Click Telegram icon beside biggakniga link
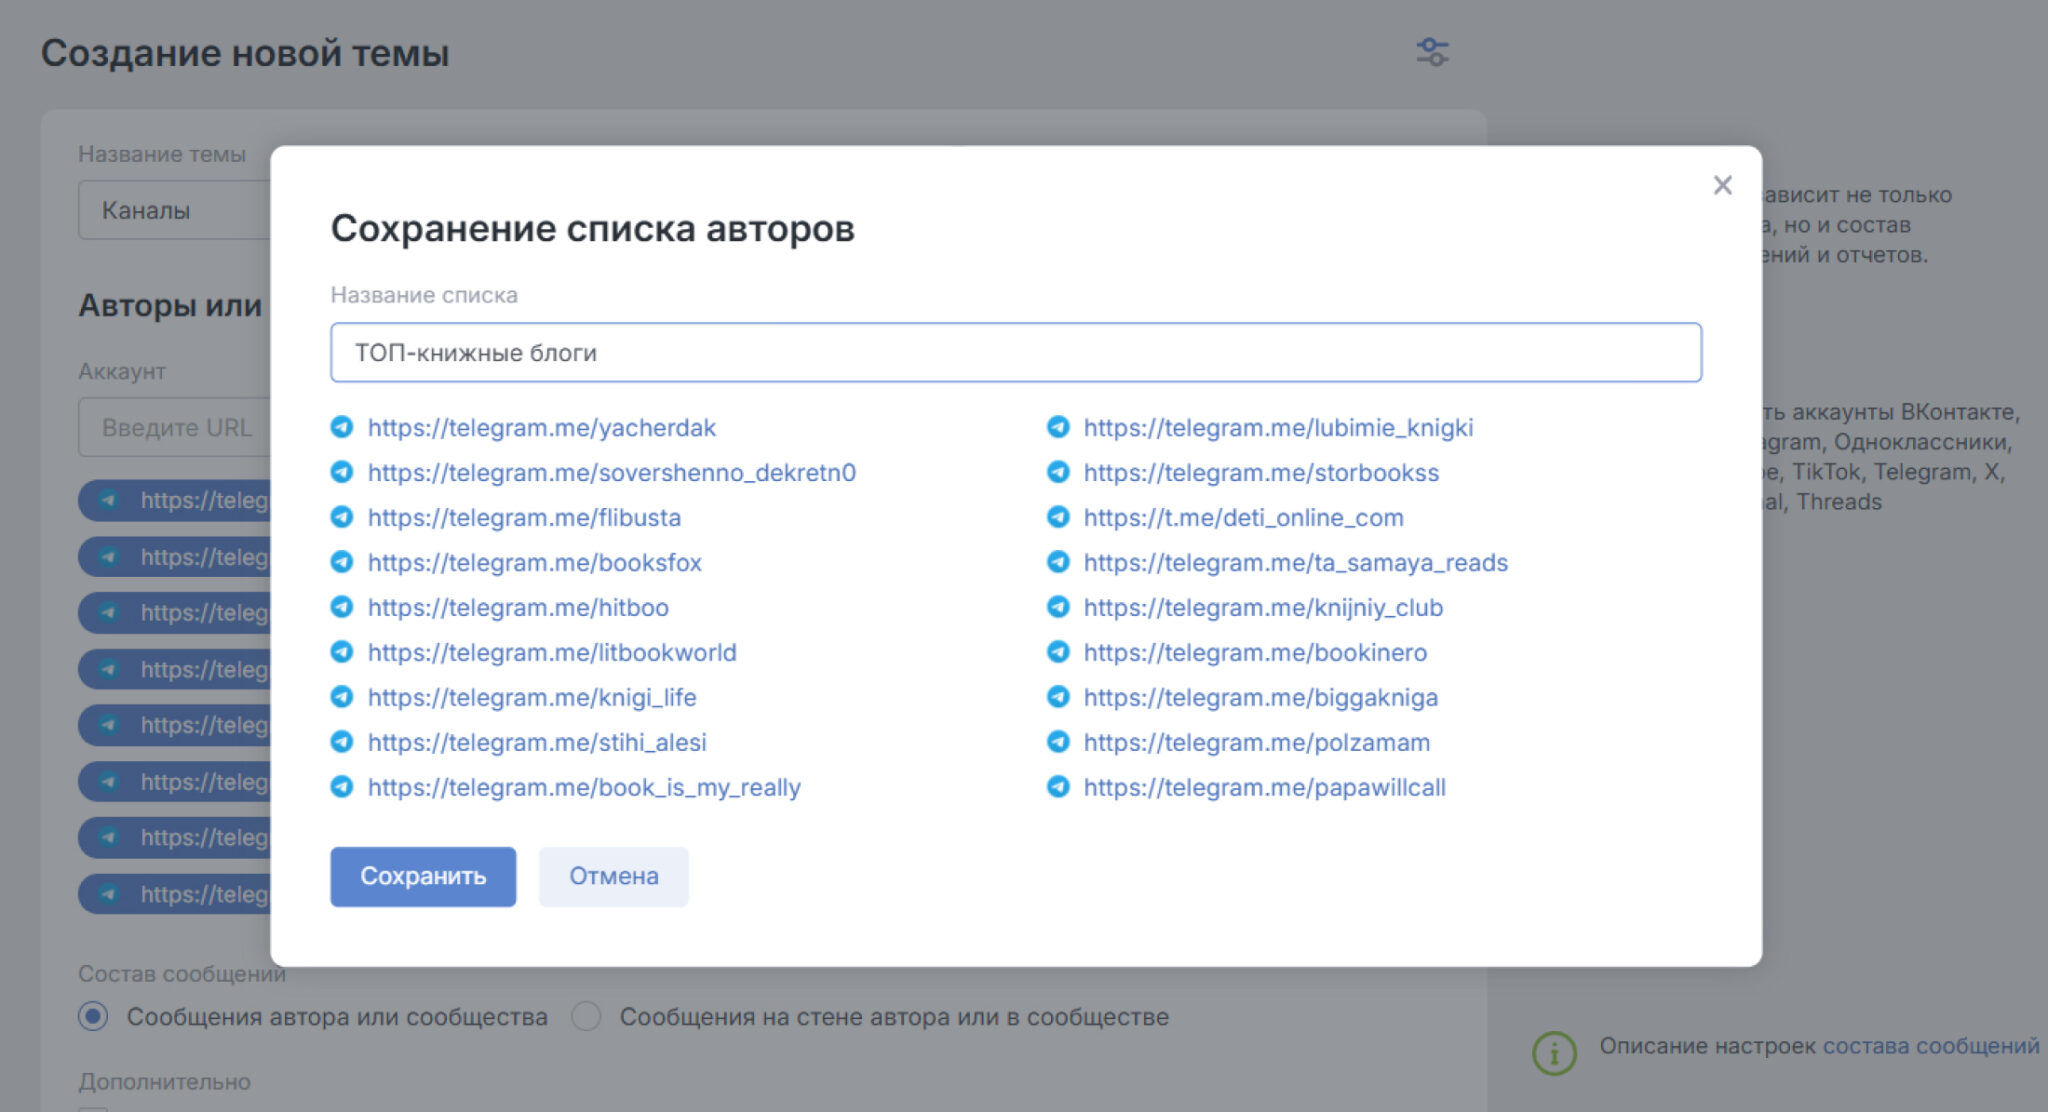The height and width of the screenshot is (1112, 2048). 1058,697
